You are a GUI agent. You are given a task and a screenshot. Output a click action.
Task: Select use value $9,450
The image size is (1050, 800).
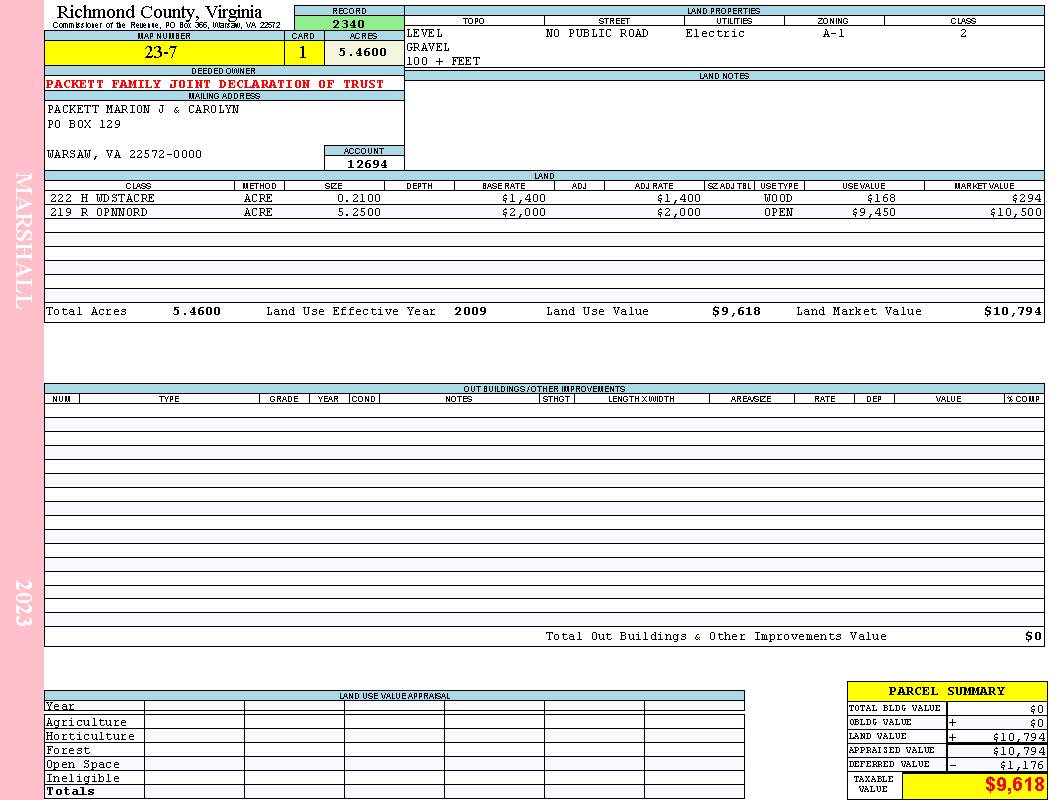873,213
